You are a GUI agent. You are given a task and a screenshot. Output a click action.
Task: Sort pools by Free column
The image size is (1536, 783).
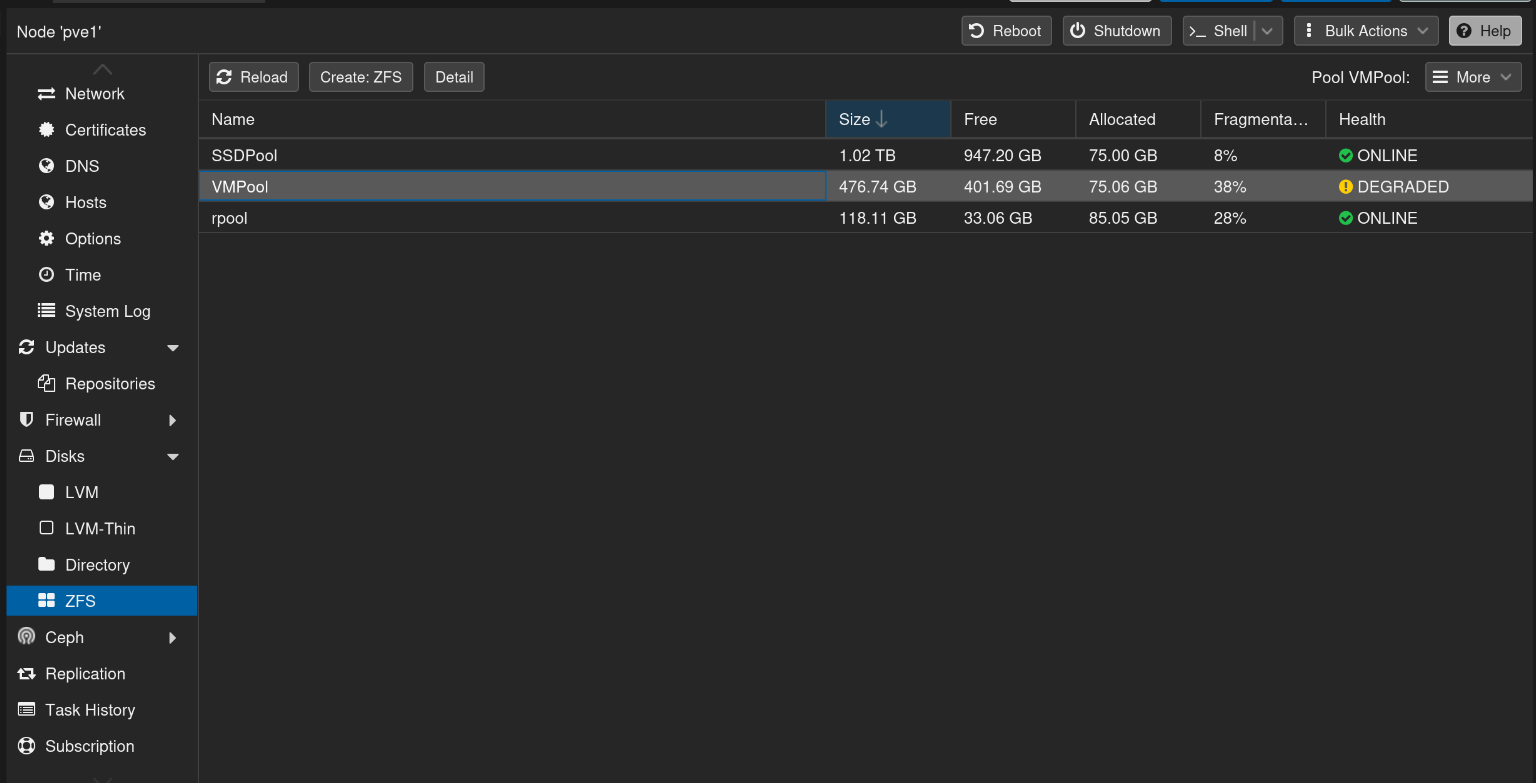click(1013, 119)
